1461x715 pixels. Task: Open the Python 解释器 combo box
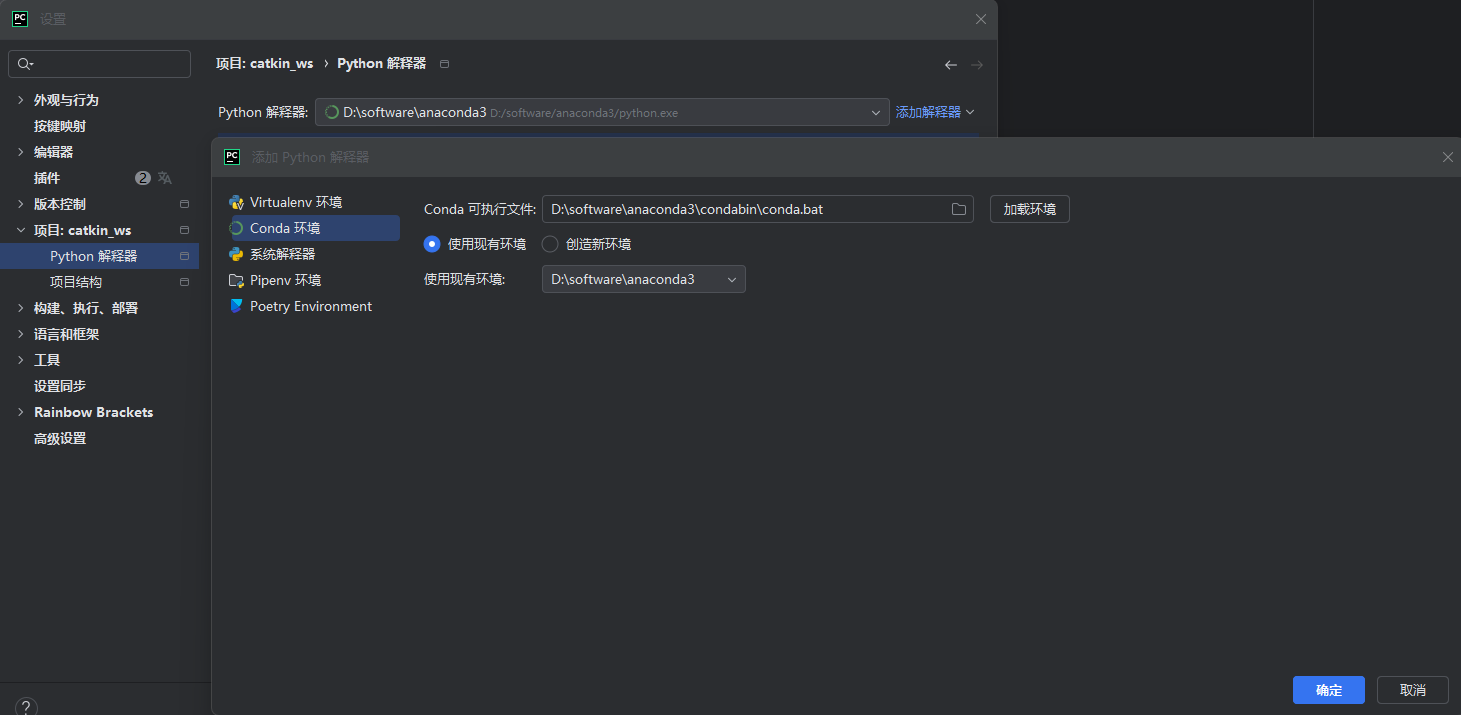tap(602, 112)
